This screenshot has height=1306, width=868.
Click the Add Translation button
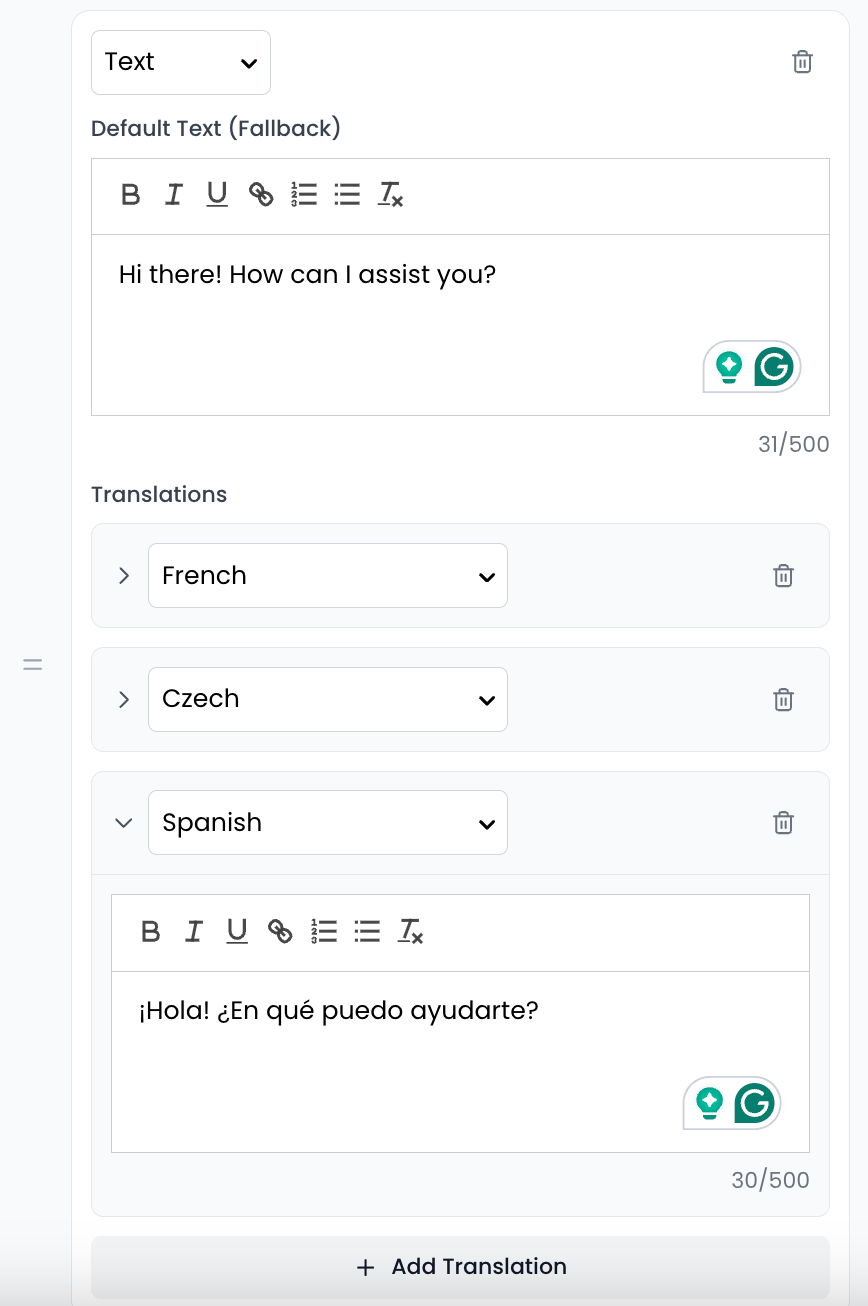(x=460, y=1267)
